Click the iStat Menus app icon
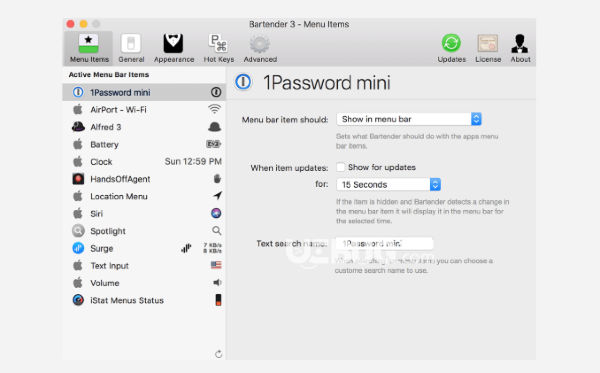Viewport: 600px width, 373px height. [x=78, y=300]
